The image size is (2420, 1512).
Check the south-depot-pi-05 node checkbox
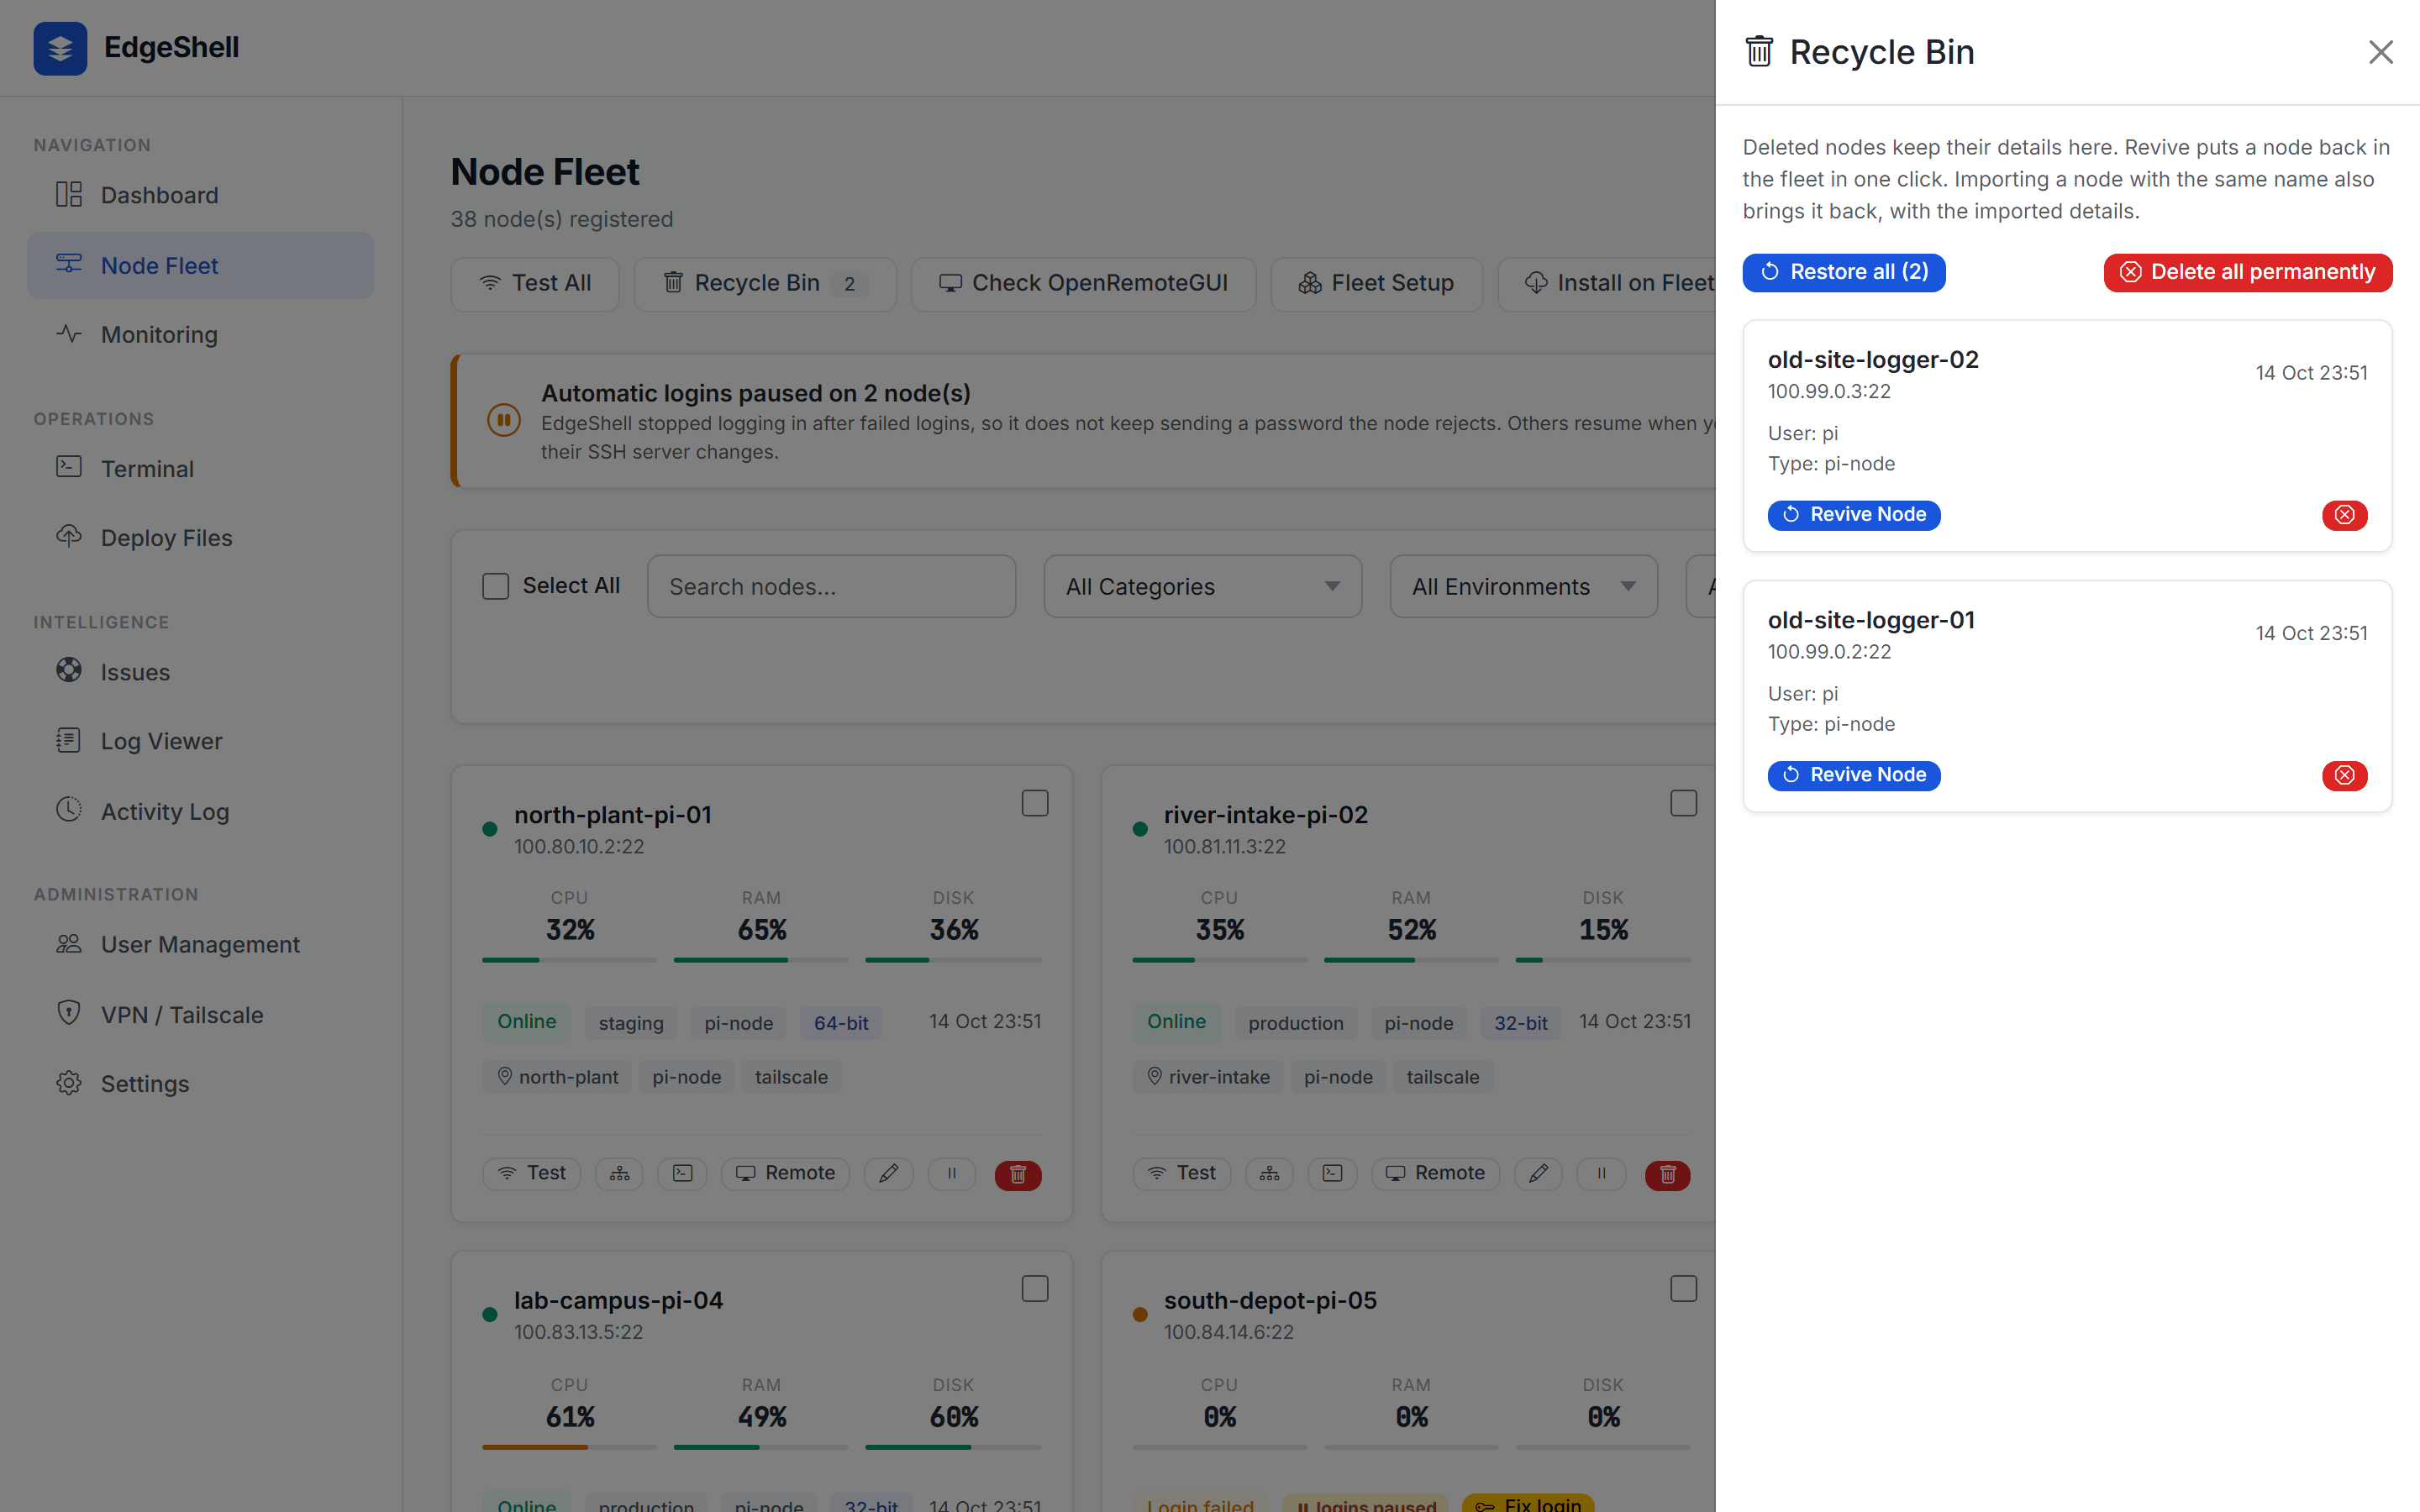(x=1684, y=1289)
